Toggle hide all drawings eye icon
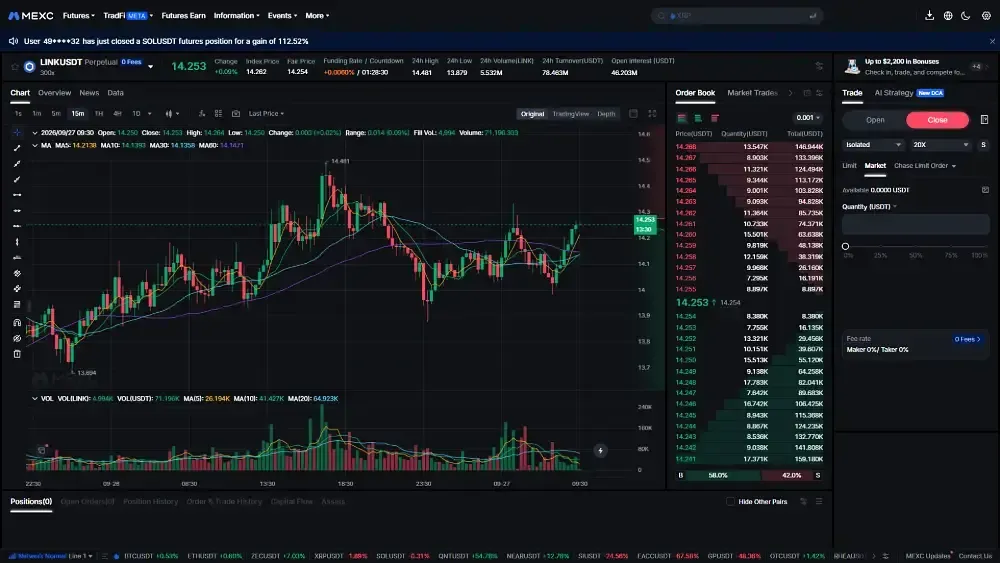Image resolution: width=1000 pixels, height=563 pixels. (x=17, y=339)
